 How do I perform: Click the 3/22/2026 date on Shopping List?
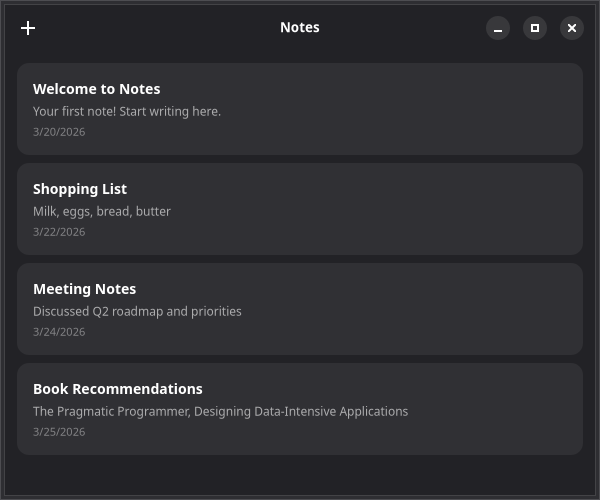(59, 232)
